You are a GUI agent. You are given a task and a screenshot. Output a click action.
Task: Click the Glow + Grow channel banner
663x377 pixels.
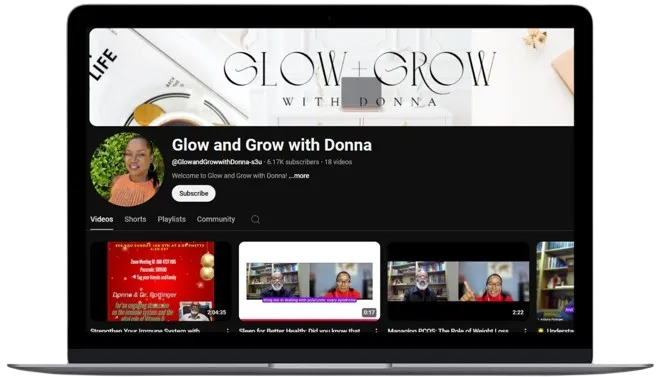pyautogui.click(x=332, y=77)
